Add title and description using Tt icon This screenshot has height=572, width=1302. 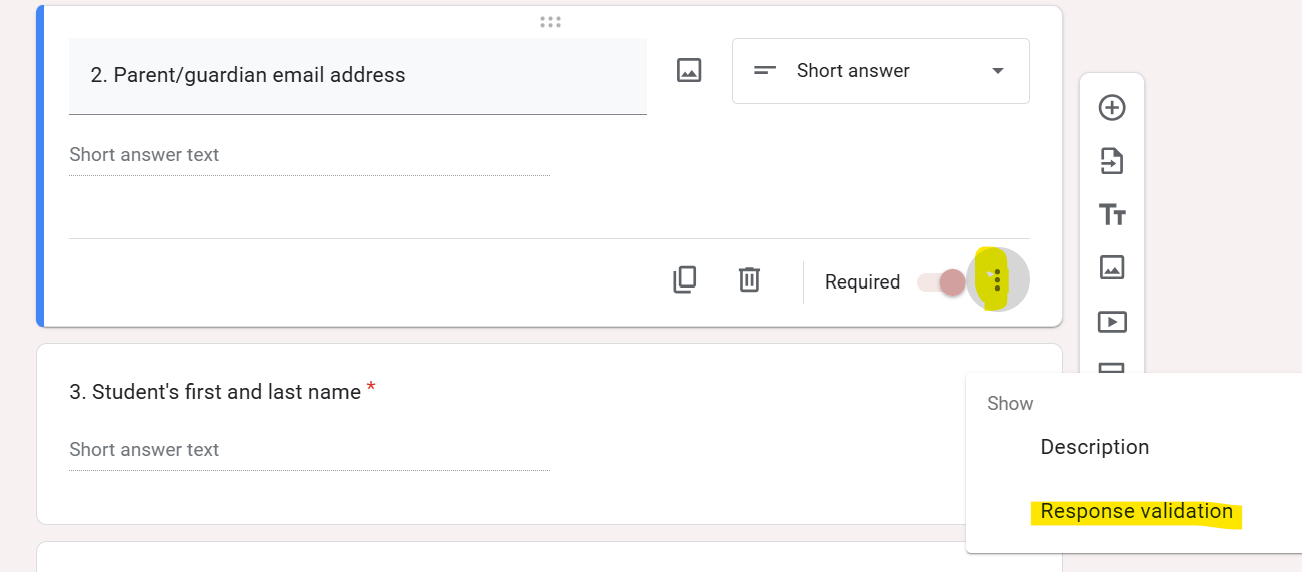[x=1112, y=214]
